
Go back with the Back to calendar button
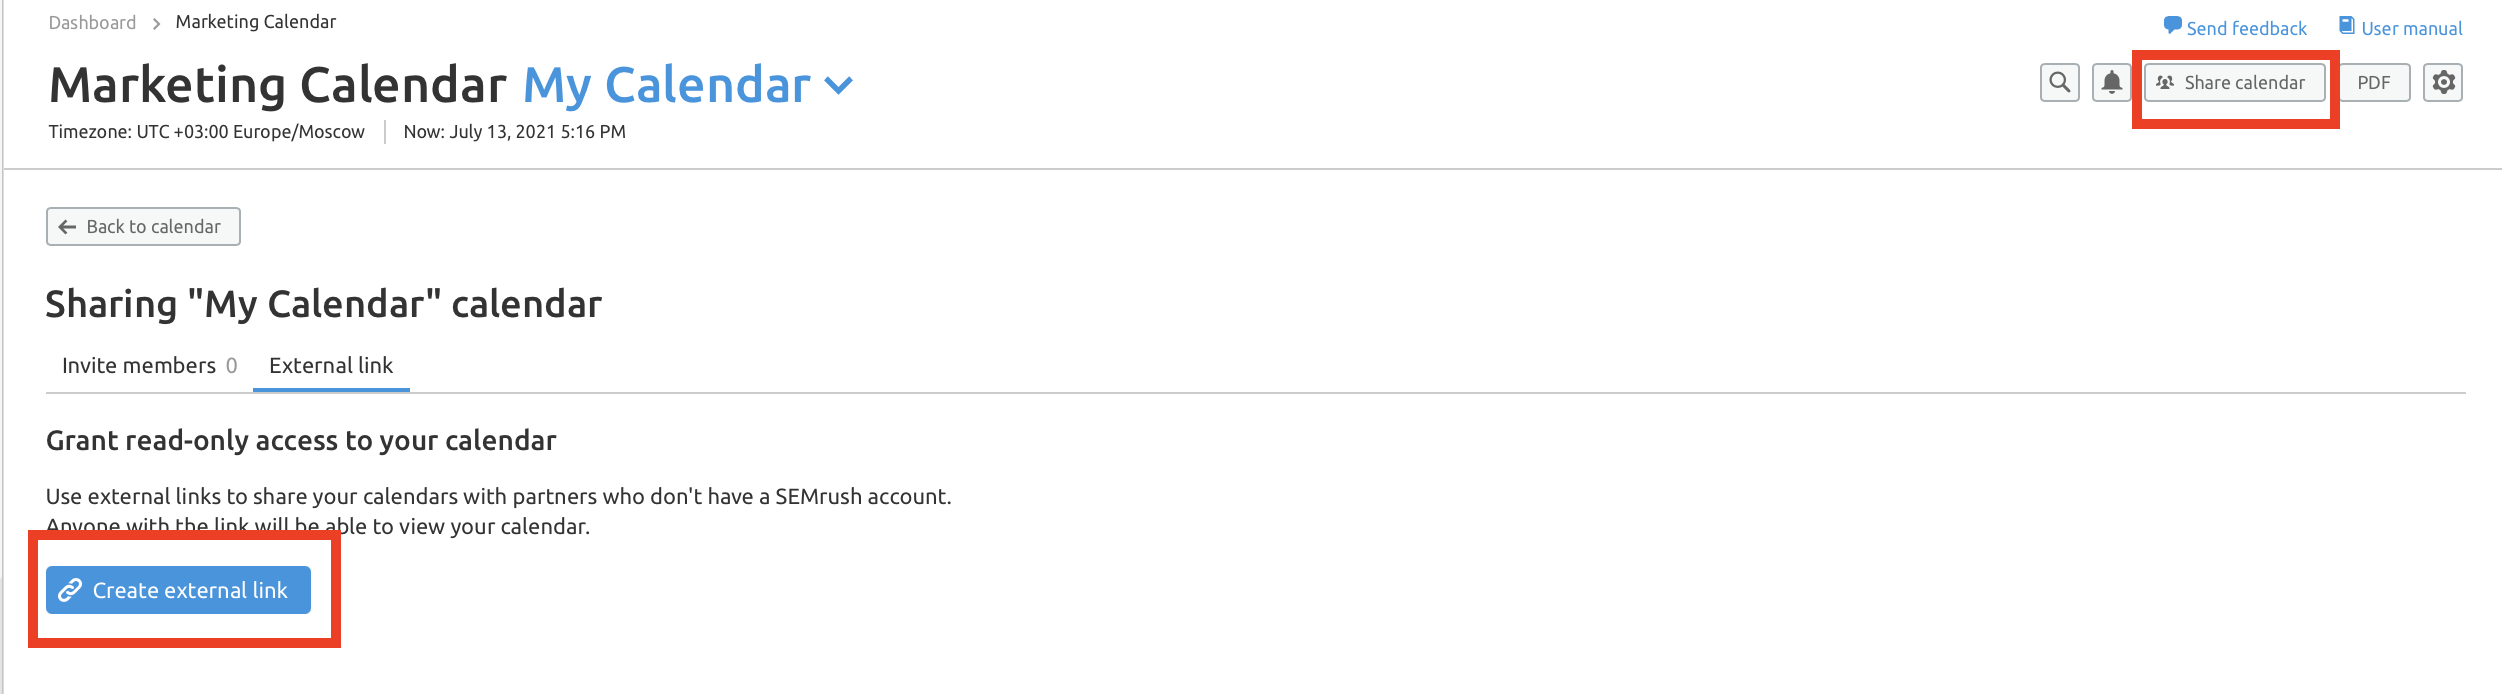pos(143,227)
